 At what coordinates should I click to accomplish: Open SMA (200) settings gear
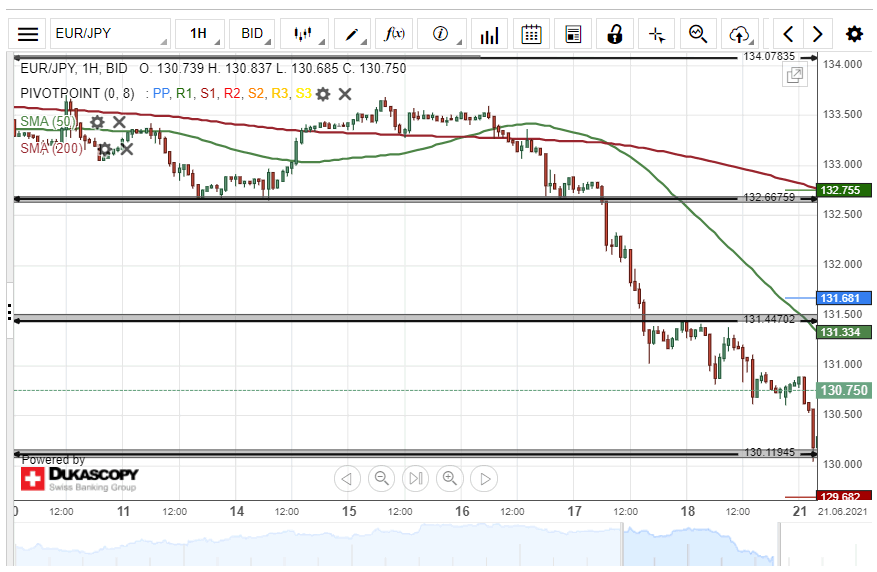point(105,149)
